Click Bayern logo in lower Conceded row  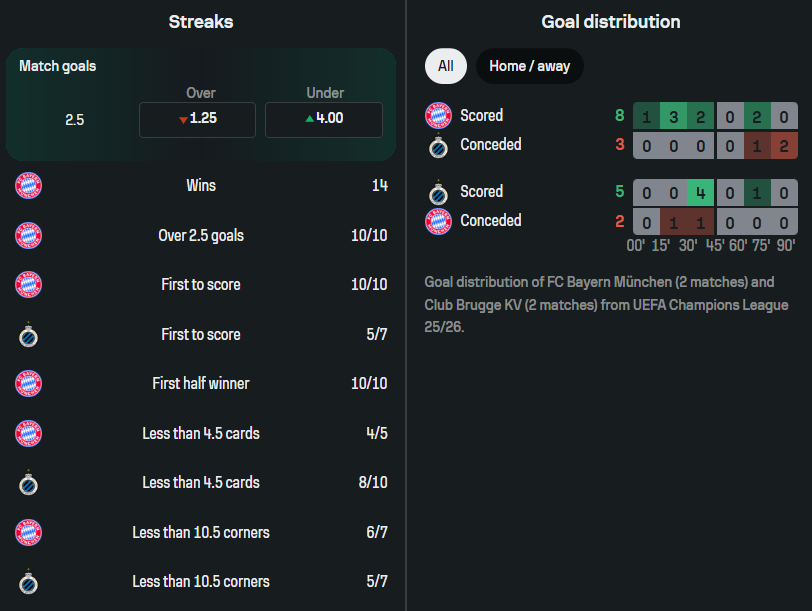[x=438, y=221]
